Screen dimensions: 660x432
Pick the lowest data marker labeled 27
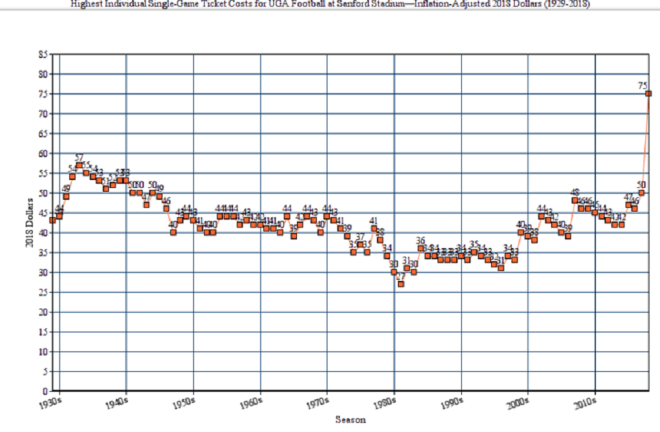(x=401, y=284)
